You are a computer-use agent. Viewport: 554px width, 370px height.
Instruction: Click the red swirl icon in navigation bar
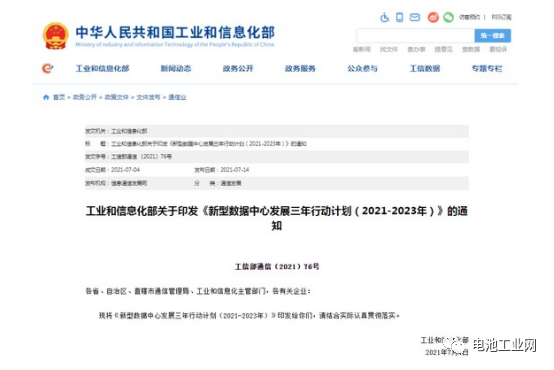click(x=47, y=68)
